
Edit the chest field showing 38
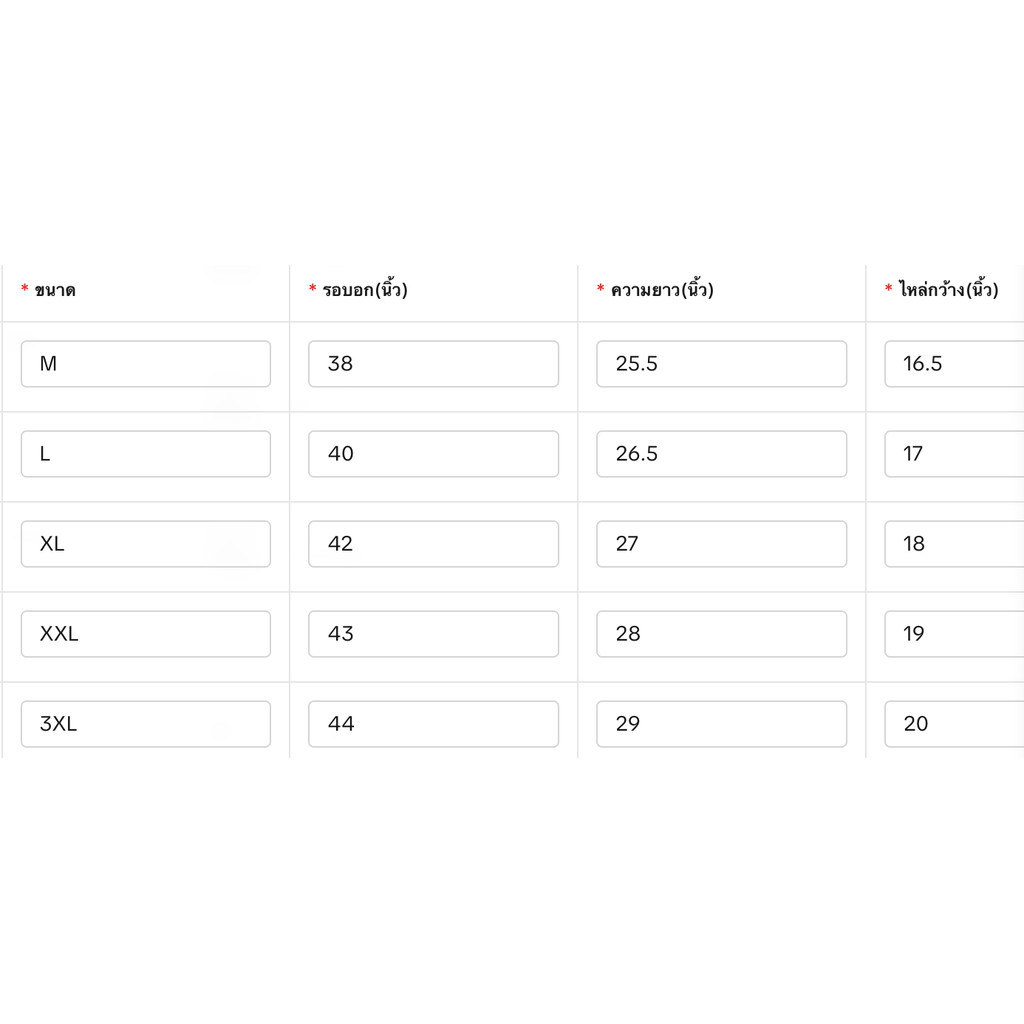coord(434,364)
